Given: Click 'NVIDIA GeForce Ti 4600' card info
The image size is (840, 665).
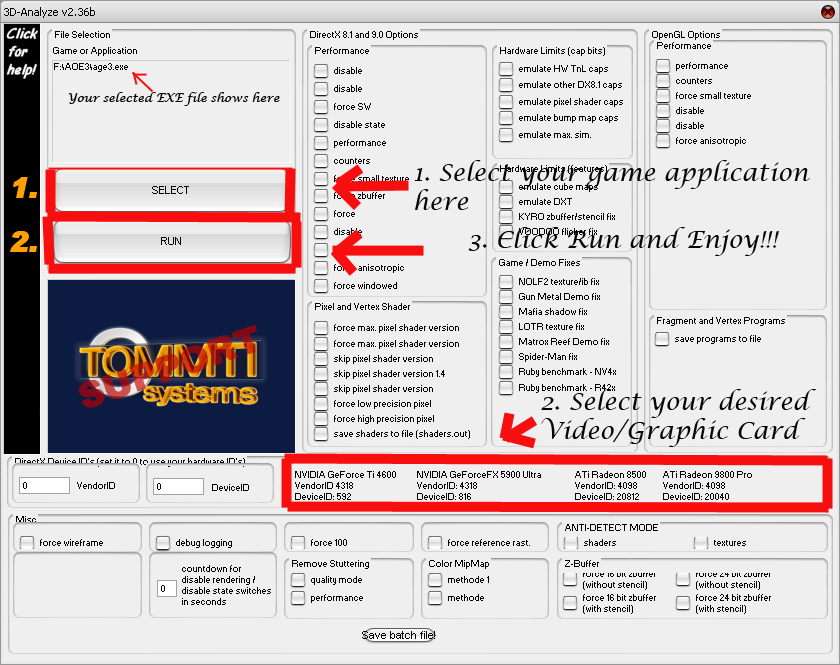Looking at the screenshot, I should [346, 485].
